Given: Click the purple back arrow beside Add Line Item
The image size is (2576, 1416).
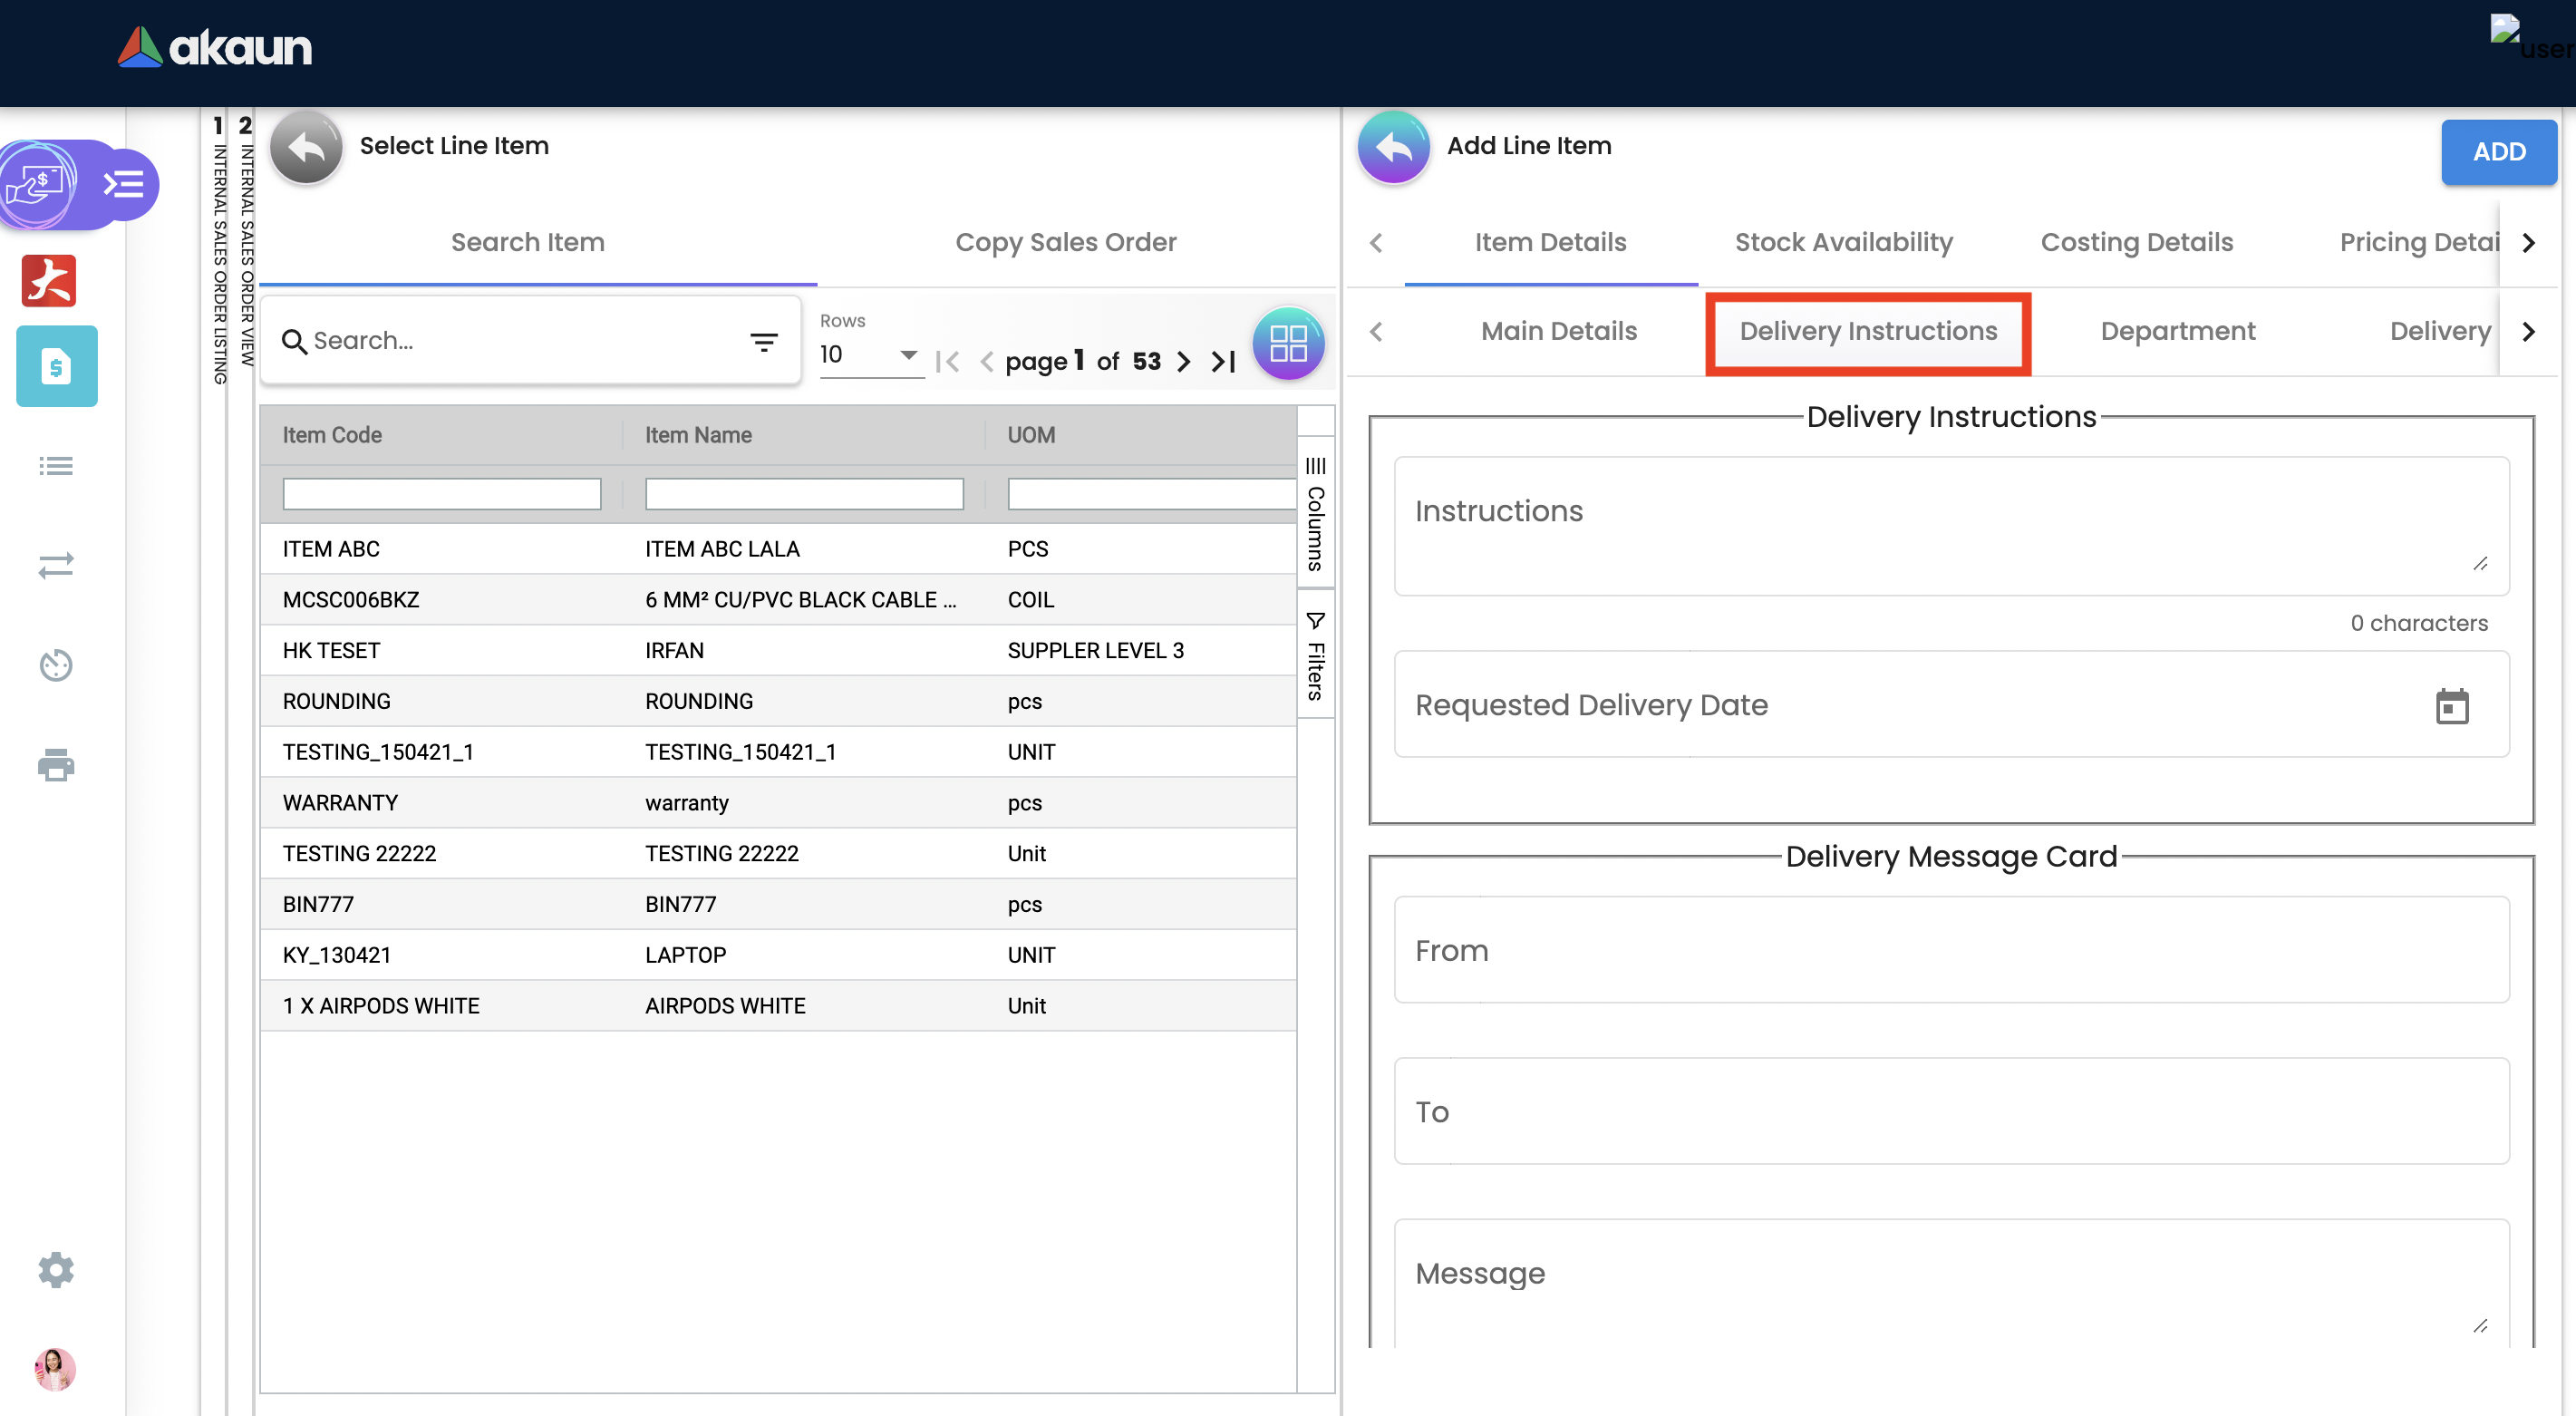Looking at the screenshot, I should (1393, 148).
